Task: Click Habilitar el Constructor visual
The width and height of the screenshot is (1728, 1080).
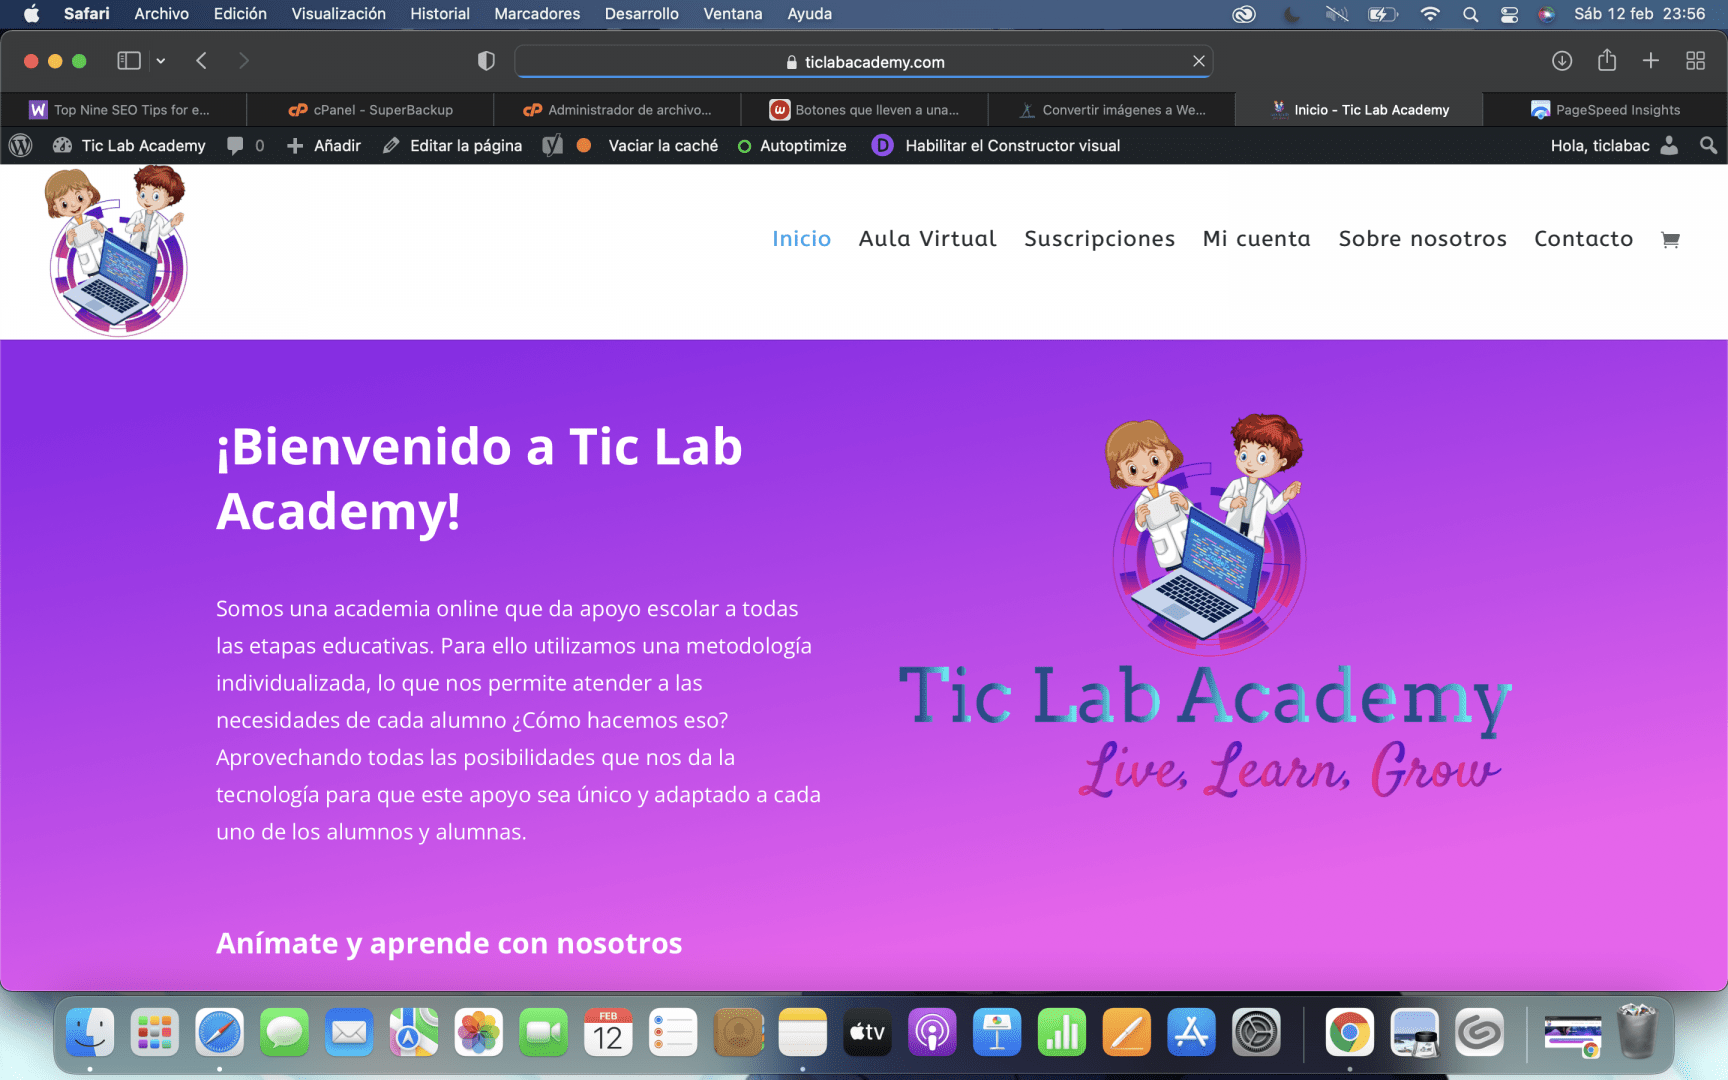Action: tap(996, 146)
